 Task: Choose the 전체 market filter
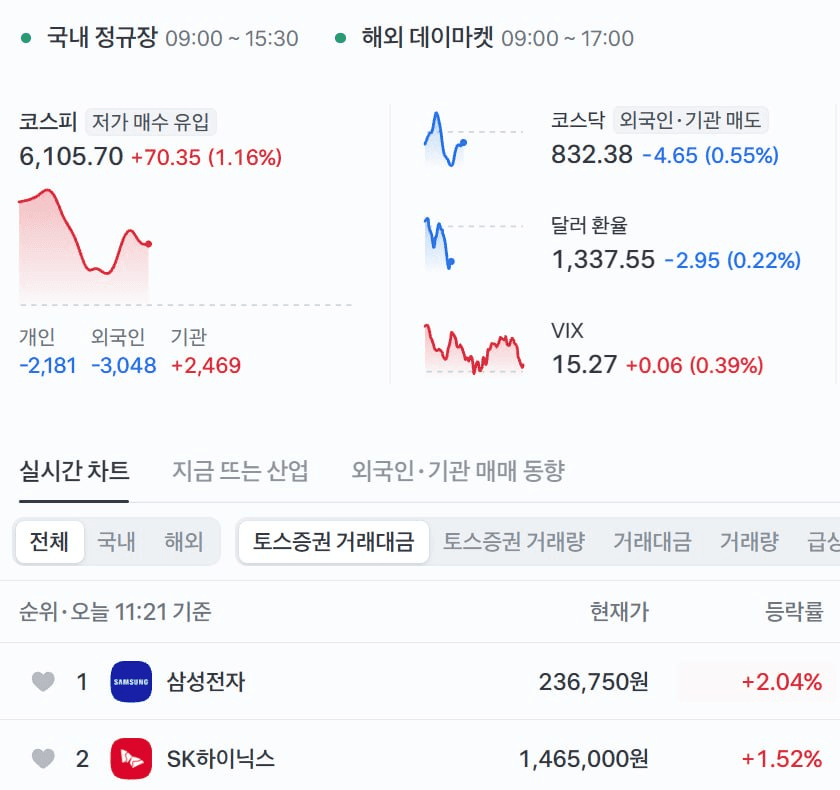click(x=49, y=541)
